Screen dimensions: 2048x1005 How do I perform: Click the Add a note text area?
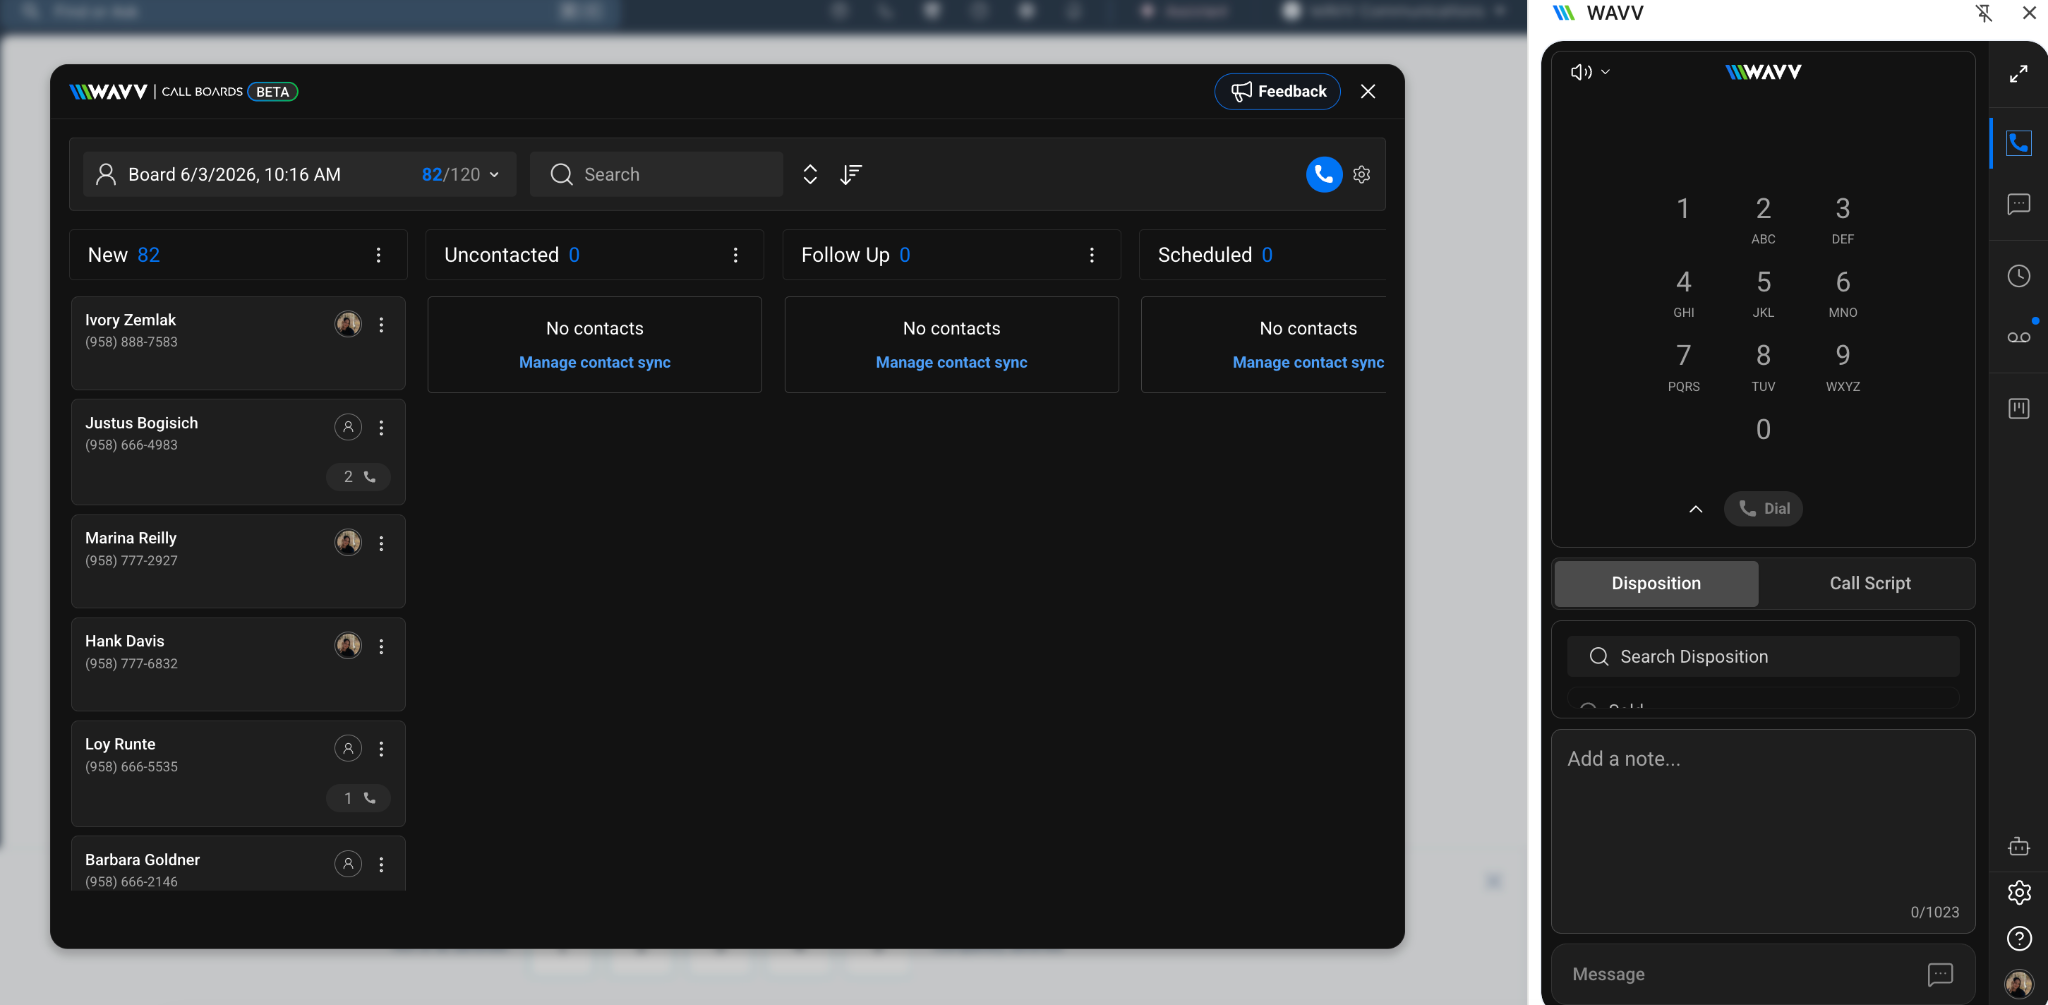(1763, 831)
